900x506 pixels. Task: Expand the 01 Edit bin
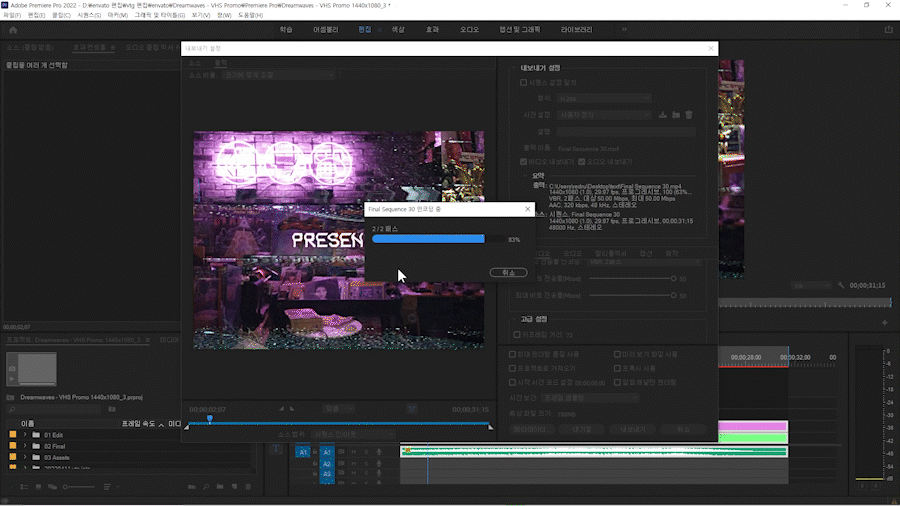25,435
